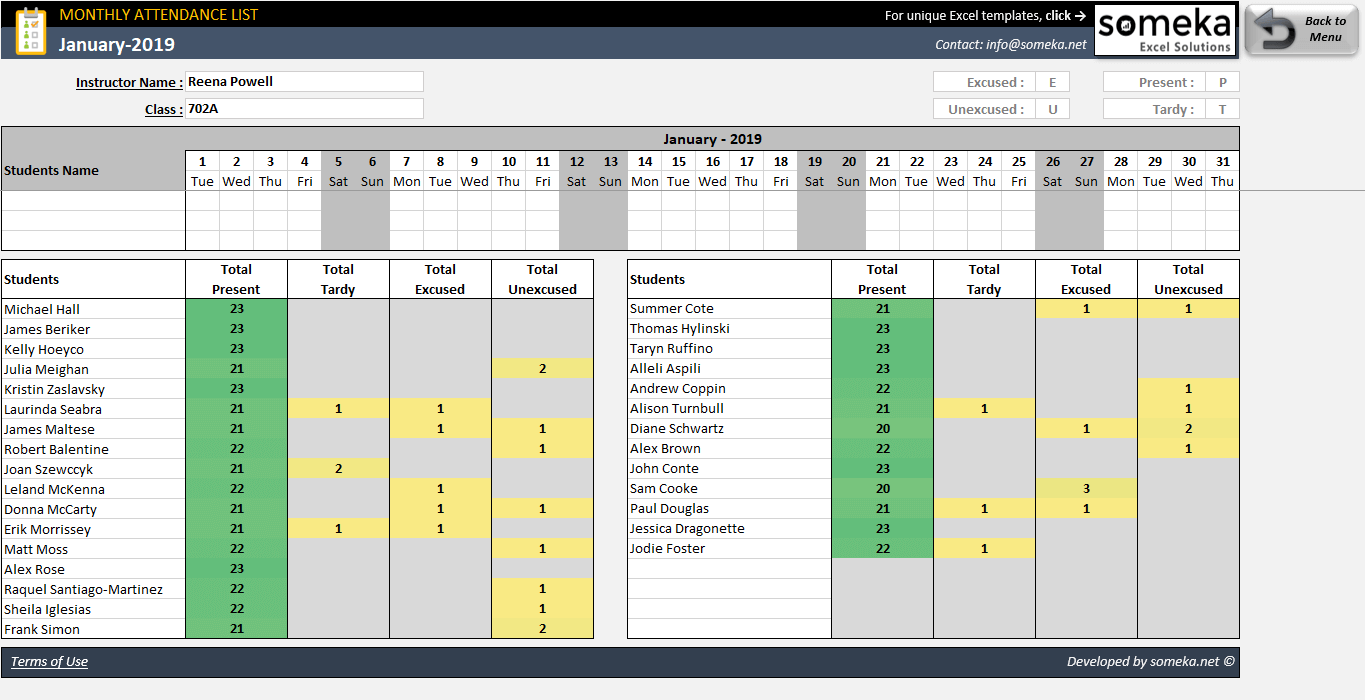This screenshot has height=700, width=1365.
Task: Select student Robert Balentine
Action: (x=93, y=449)
